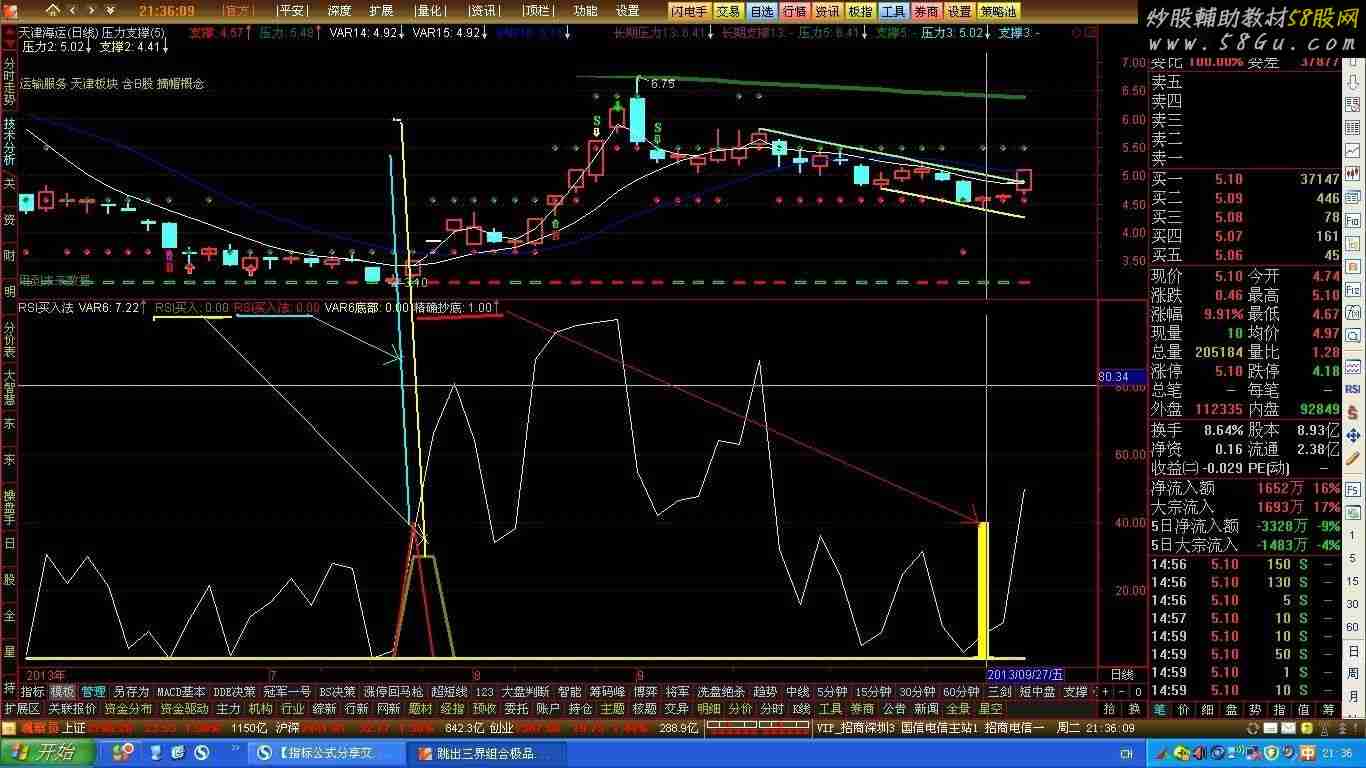The height and width of the screenshot is (768, 1366).
Task: Open the 扩展 menu
Action: (381, 11)
